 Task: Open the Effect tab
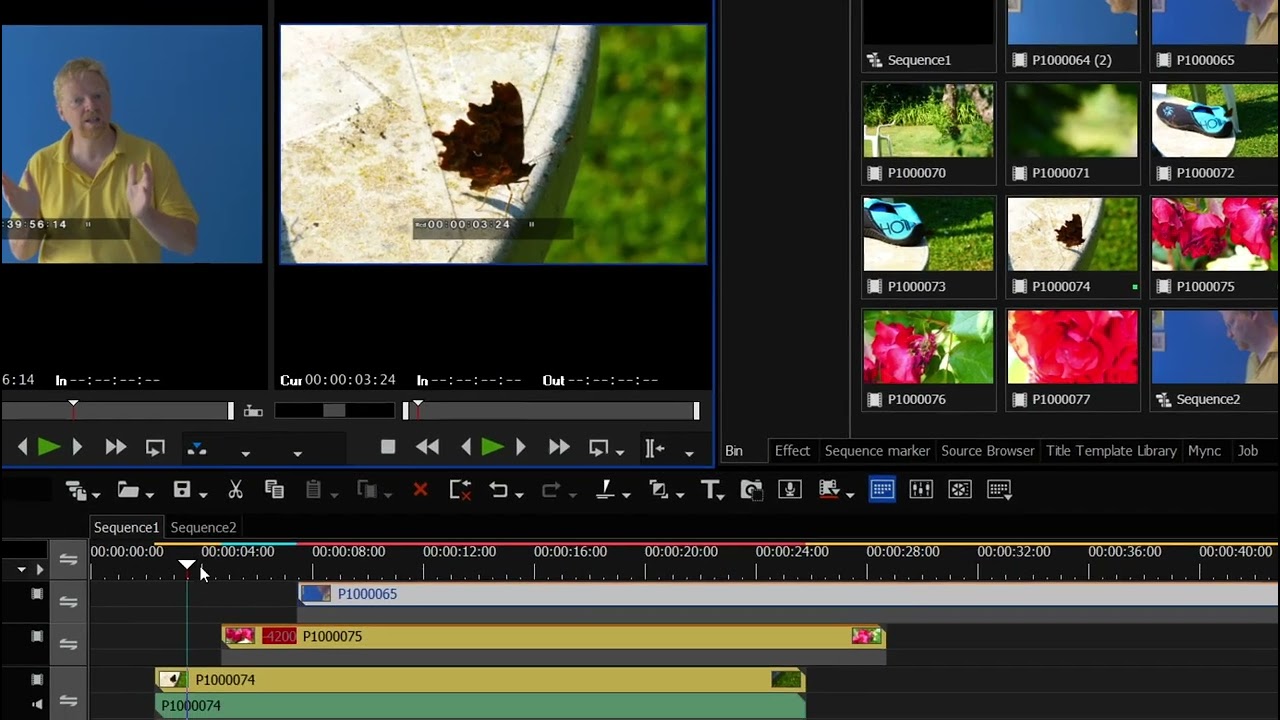(792, 451)
